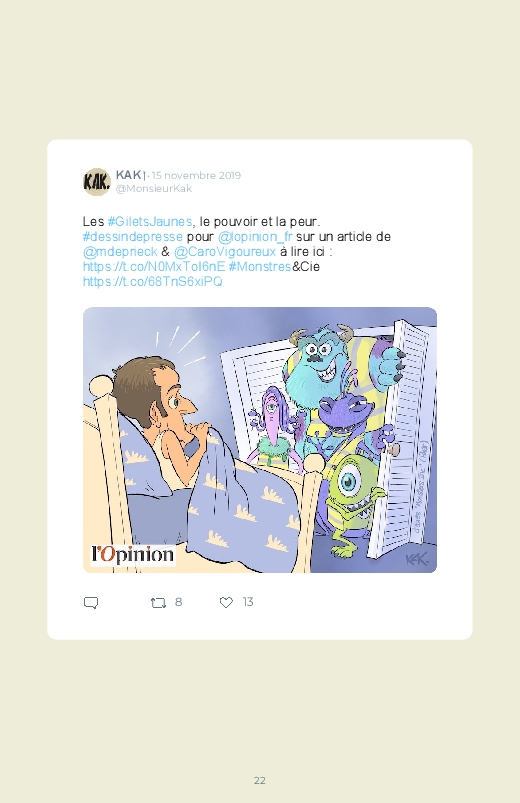Open the #Monstres hashtag
This screenshot has width=520, height=803.
pyautogui.click(x=260, y=267)
